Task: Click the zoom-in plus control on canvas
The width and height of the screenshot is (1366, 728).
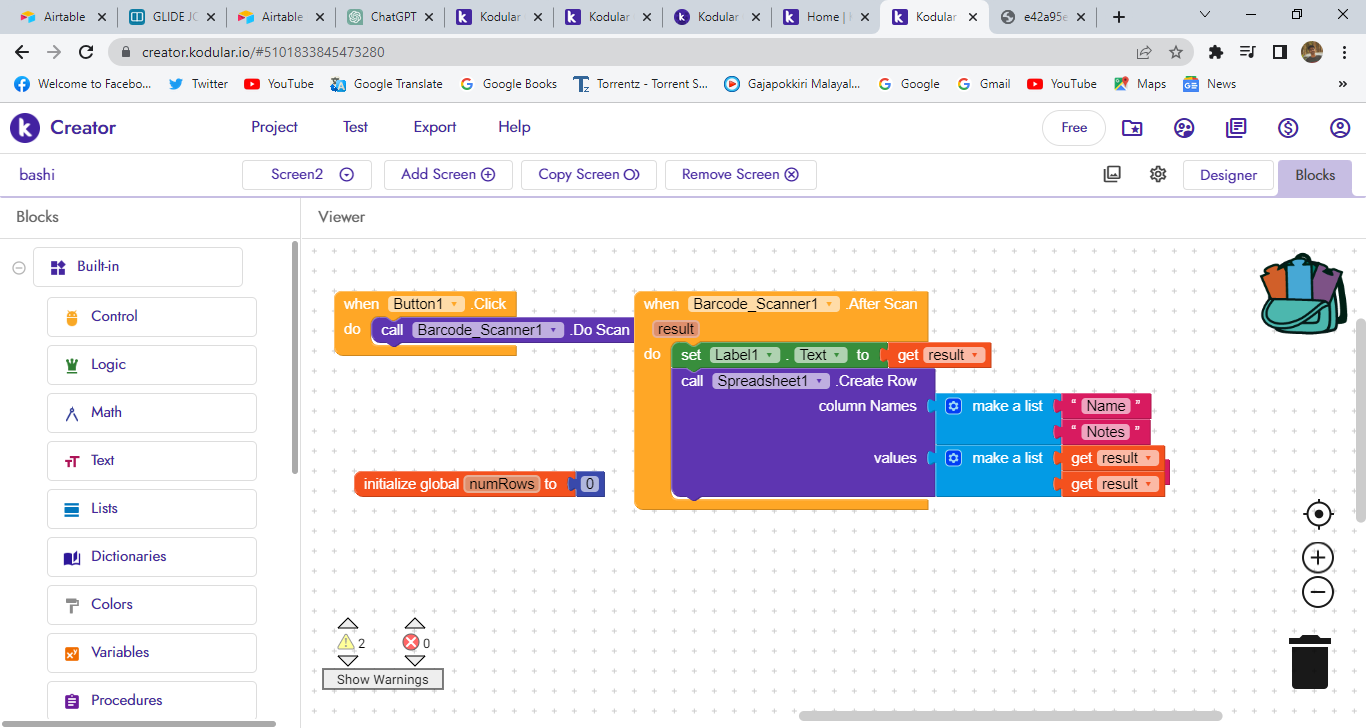Action: 1318,557
